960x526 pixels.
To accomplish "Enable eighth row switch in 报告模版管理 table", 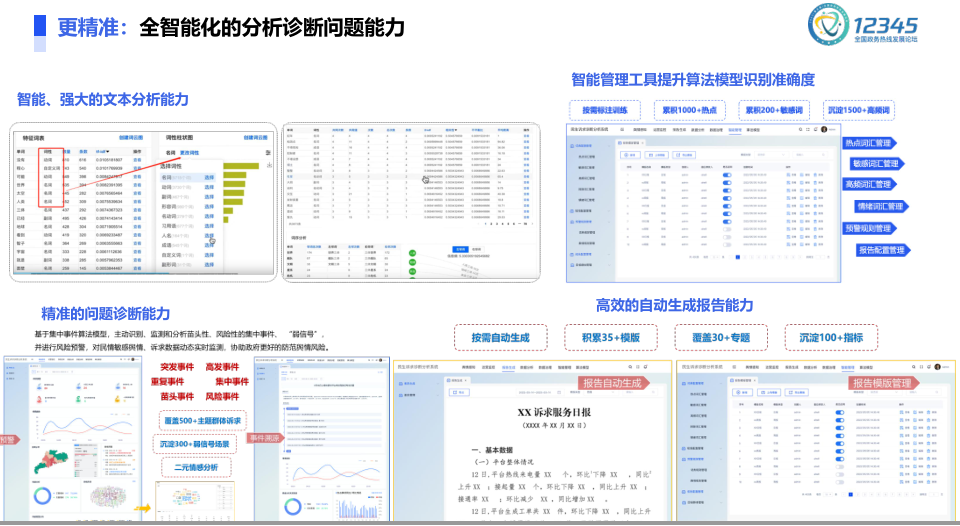I will point(840,467).
